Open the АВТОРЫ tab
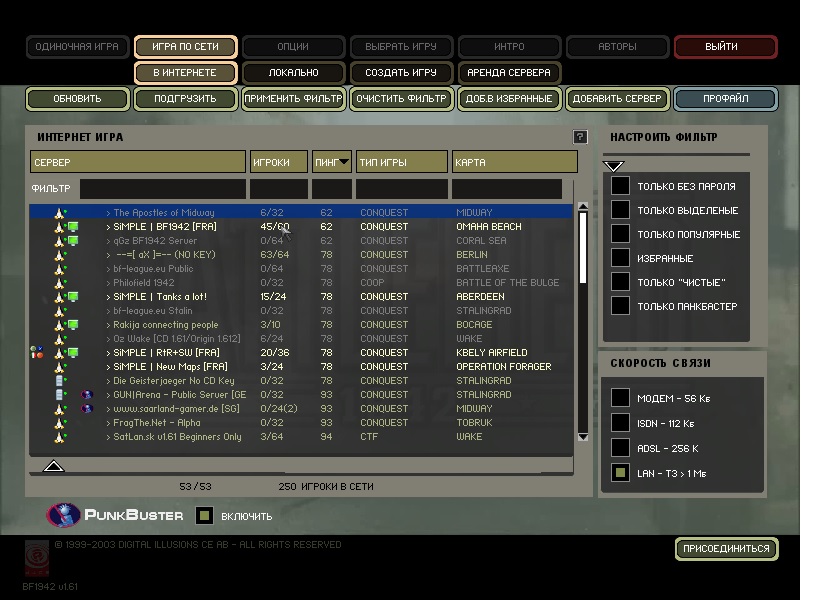 tap(617, 46)
